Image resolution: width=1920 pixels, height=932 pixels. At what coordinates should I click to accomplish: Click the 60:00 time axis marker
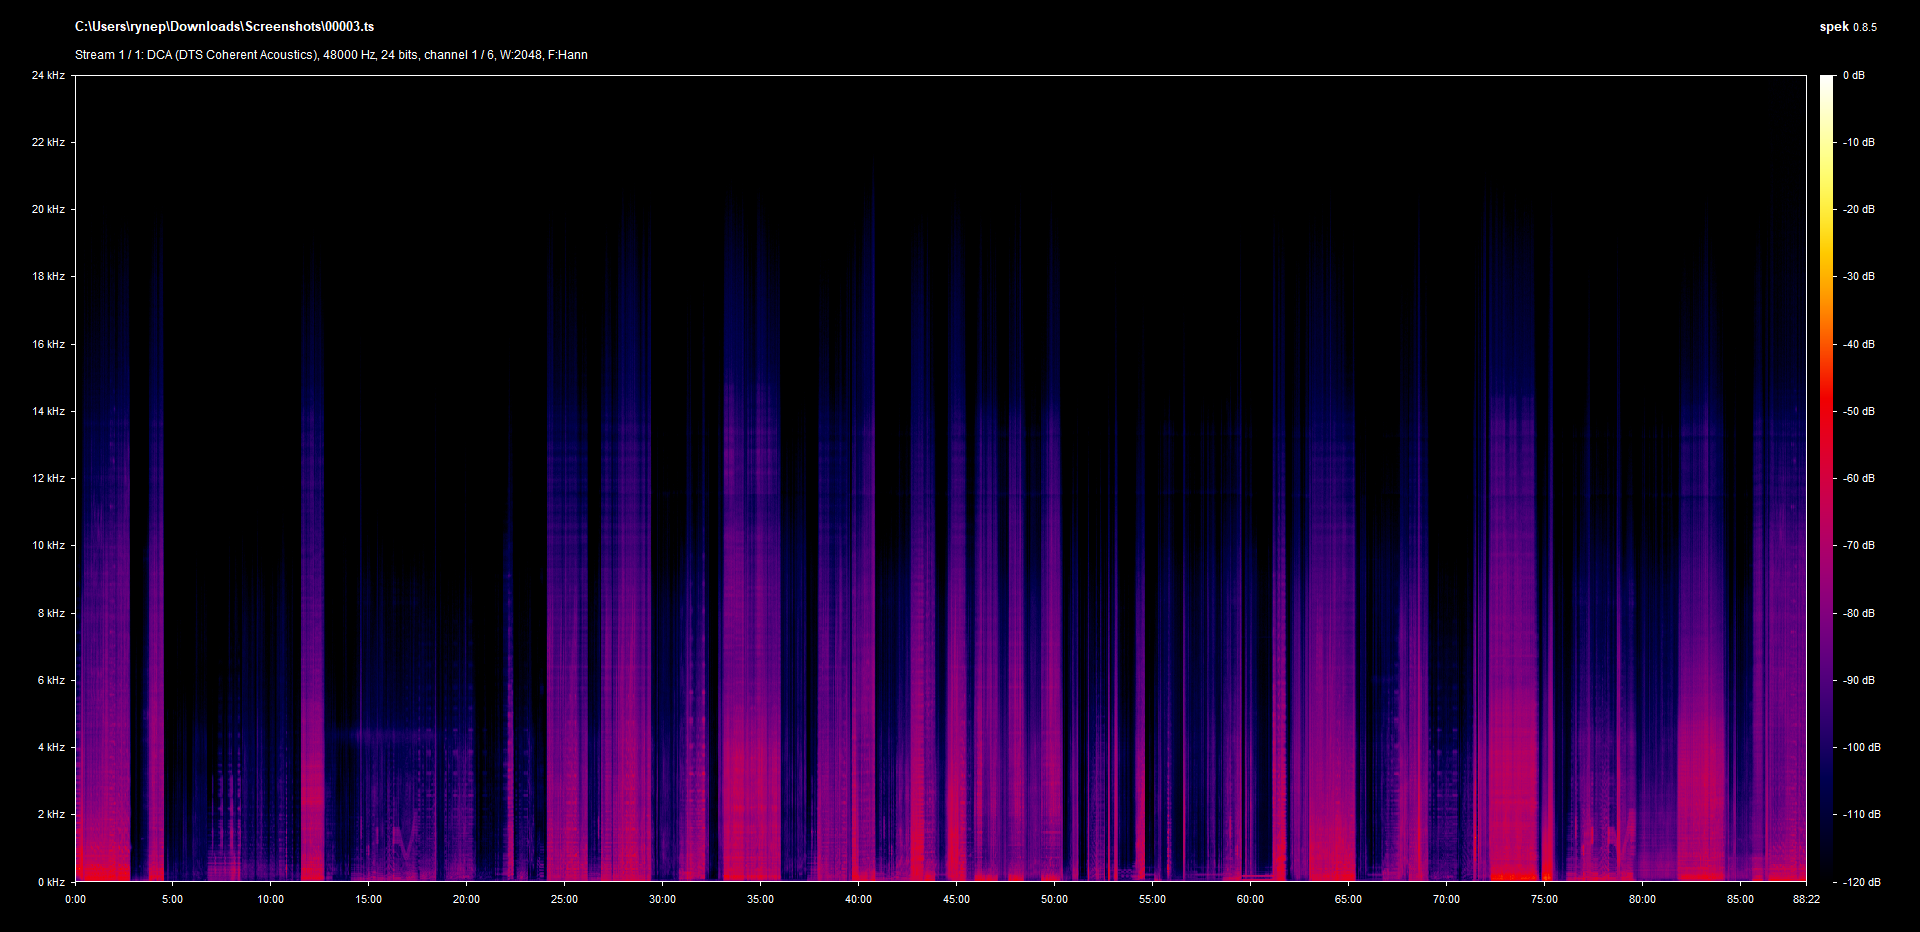[x=1250, y=899]
